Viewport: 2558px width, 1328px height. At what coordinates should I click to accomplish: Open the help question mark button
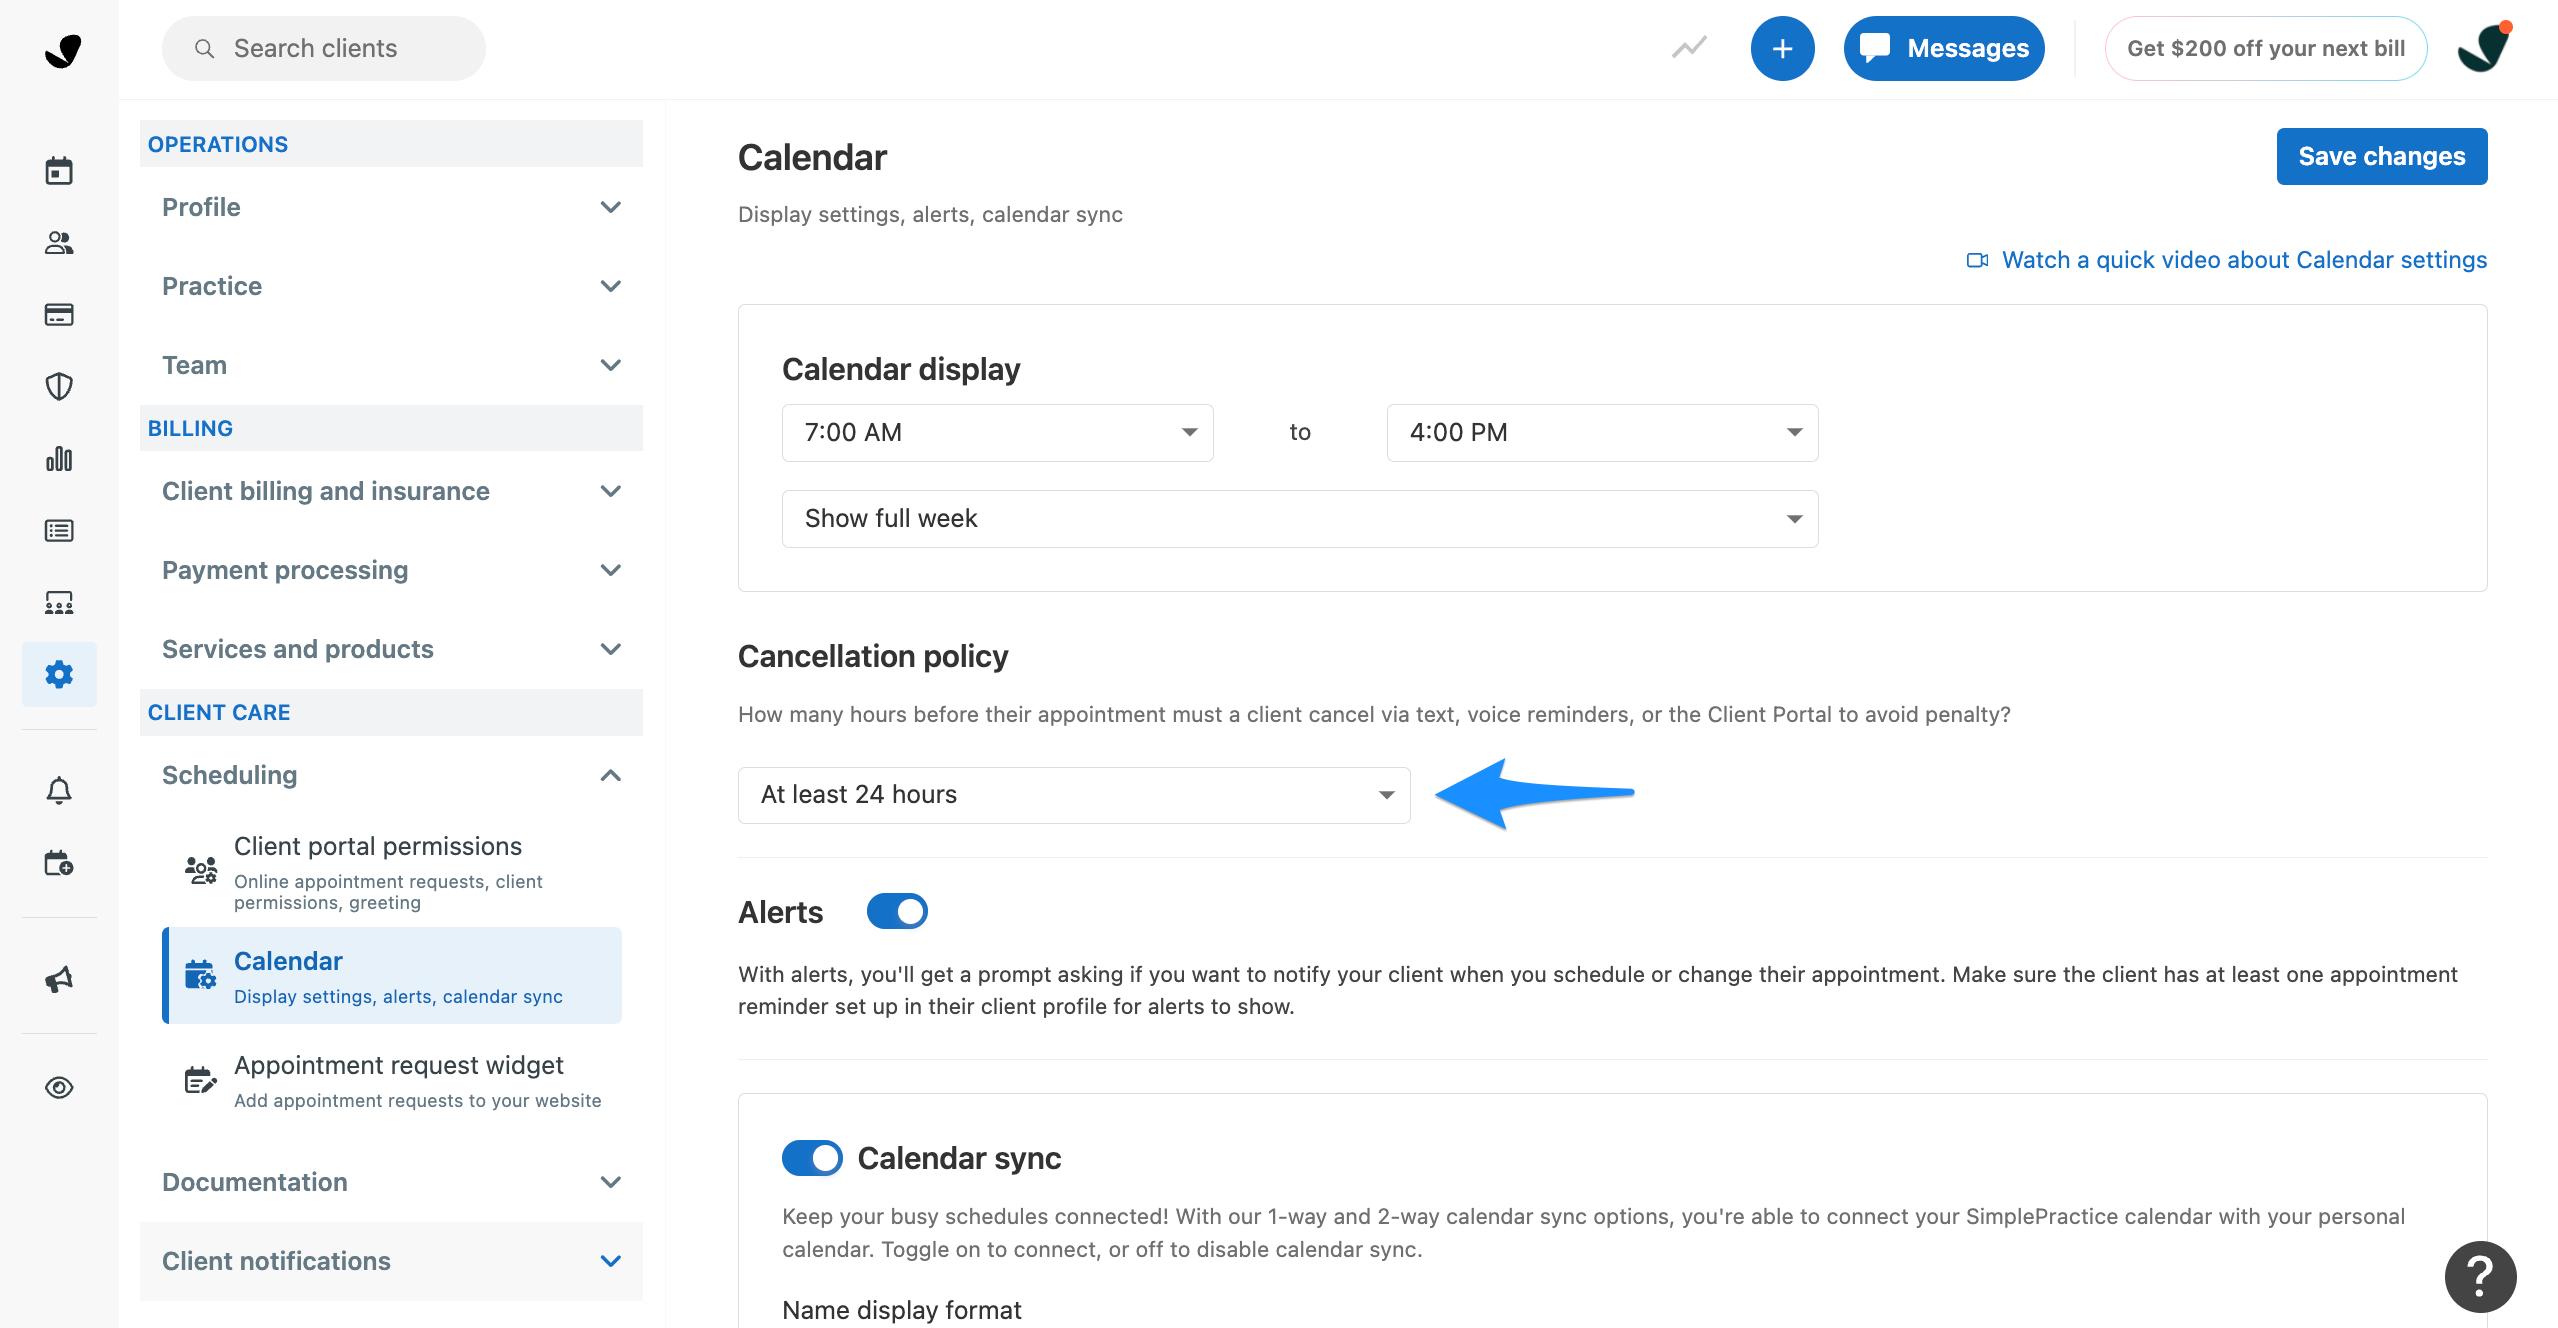(2480, 1277)
